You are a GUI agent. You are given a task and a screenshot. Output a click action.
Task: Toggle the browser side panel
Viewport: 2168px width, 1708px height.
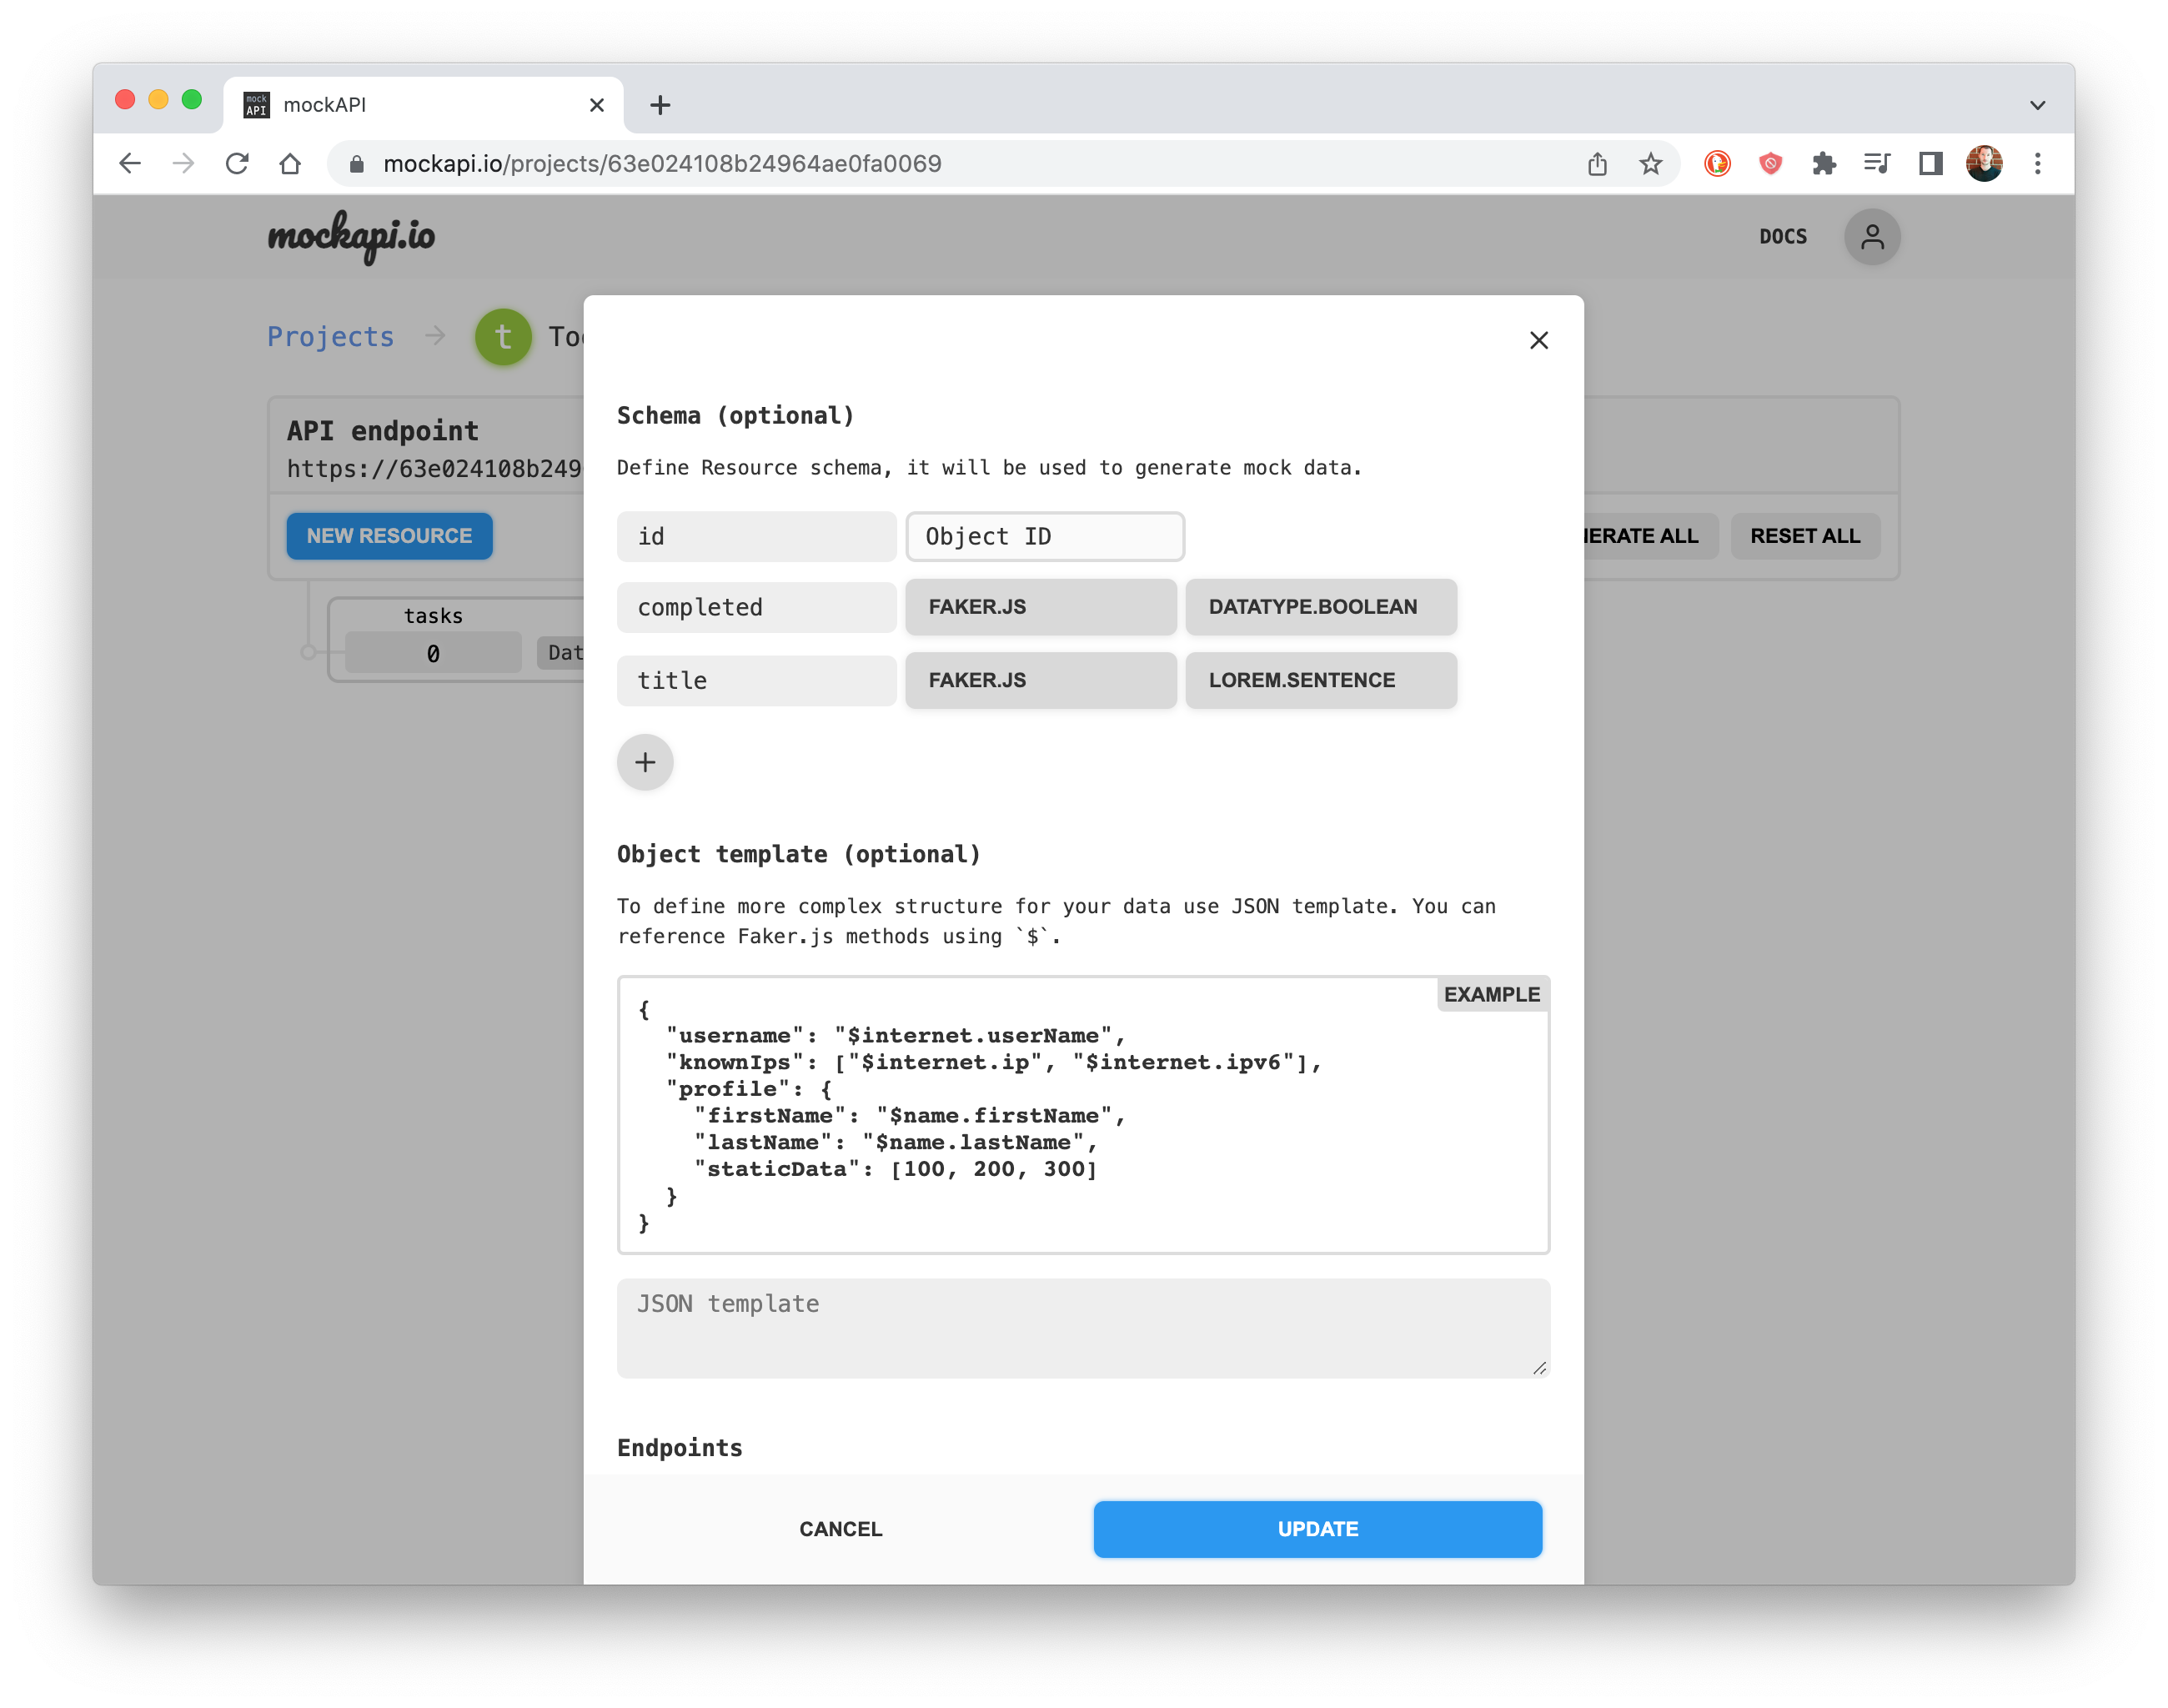pos(1930,163)
